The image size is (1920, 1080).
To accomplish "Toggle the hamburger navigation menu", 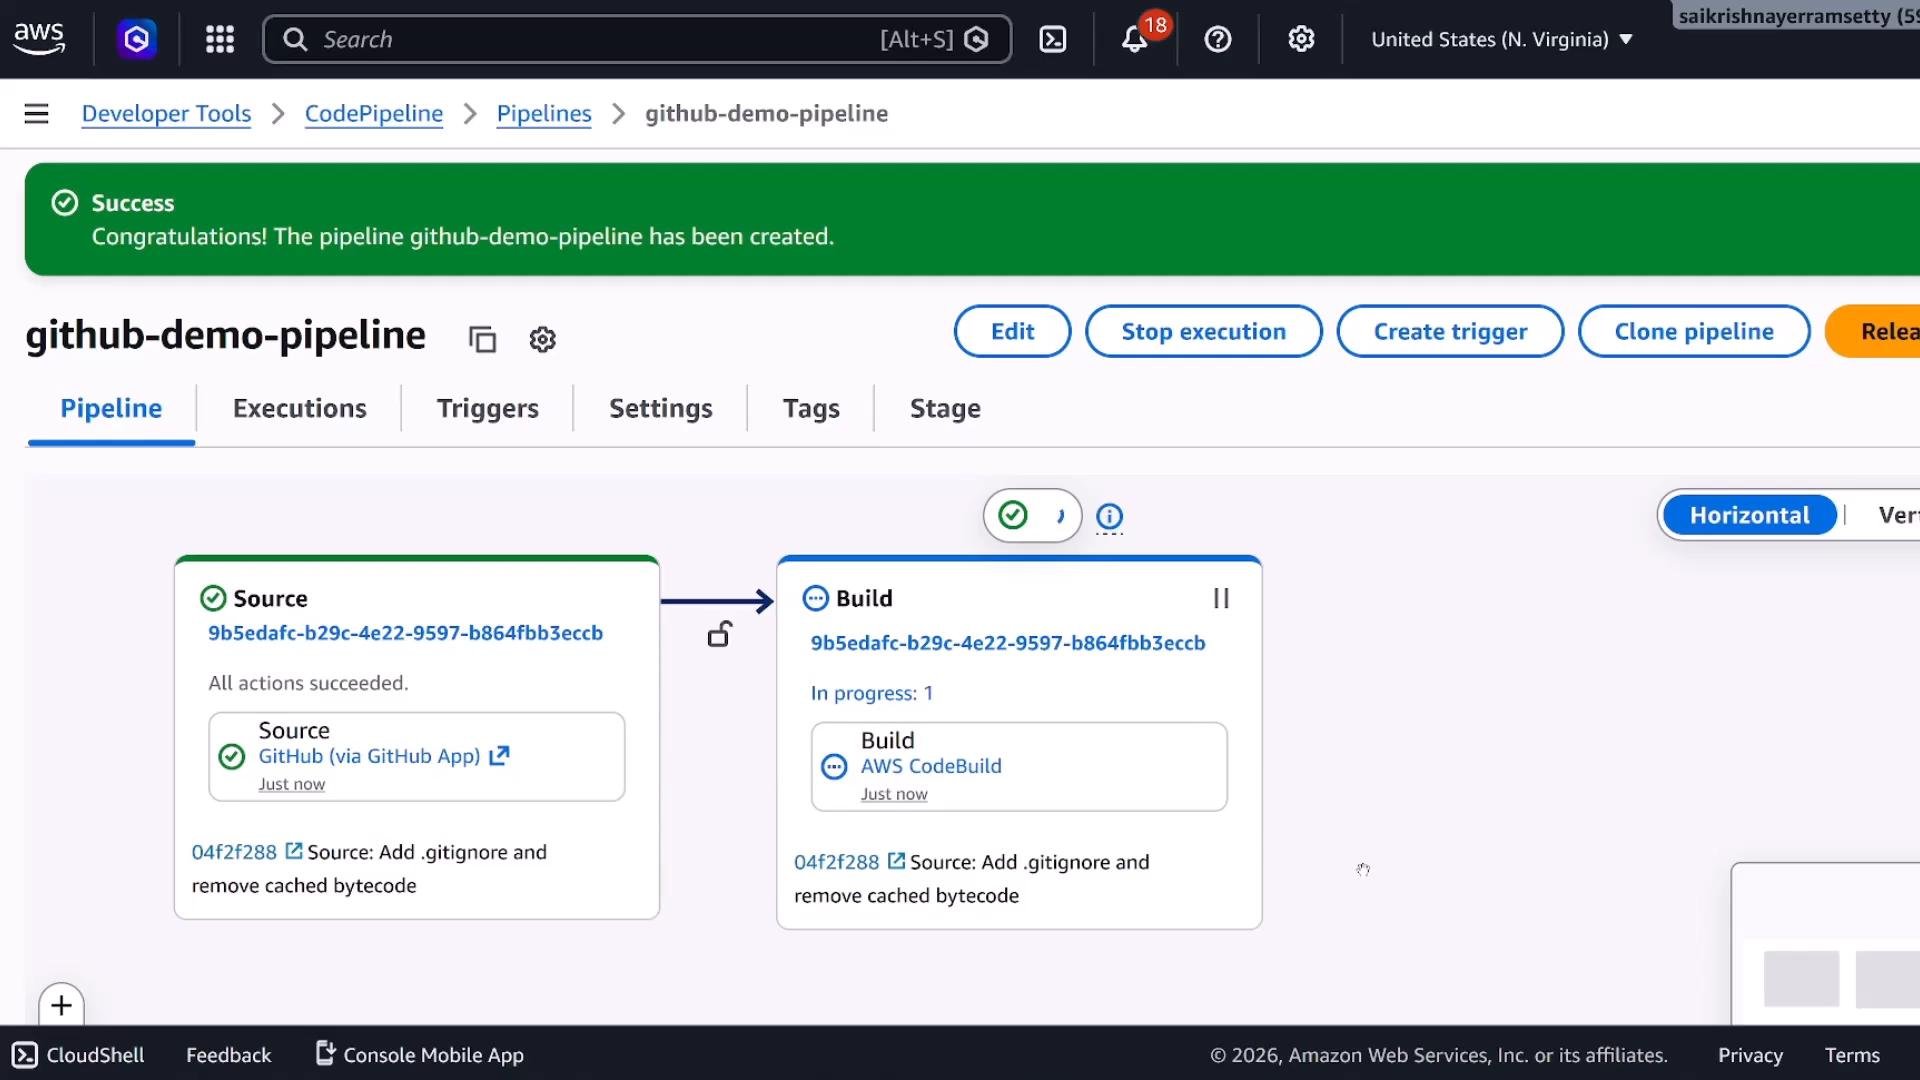I will [37, 114].
